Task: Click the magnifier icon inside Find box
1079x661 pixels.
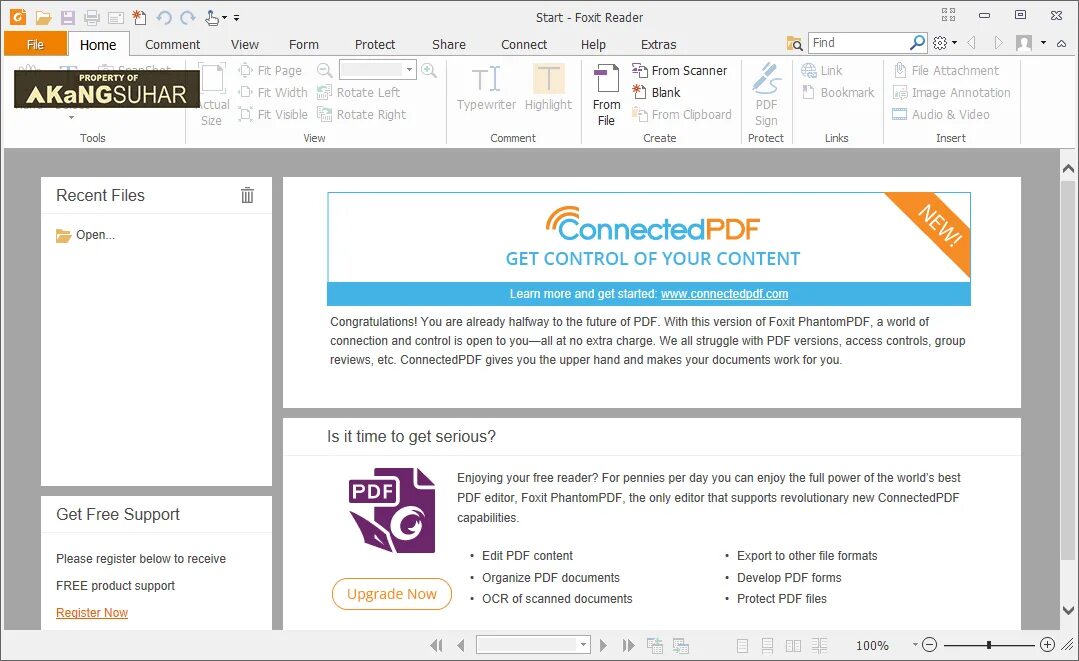Action: click(x=917, y=43)
